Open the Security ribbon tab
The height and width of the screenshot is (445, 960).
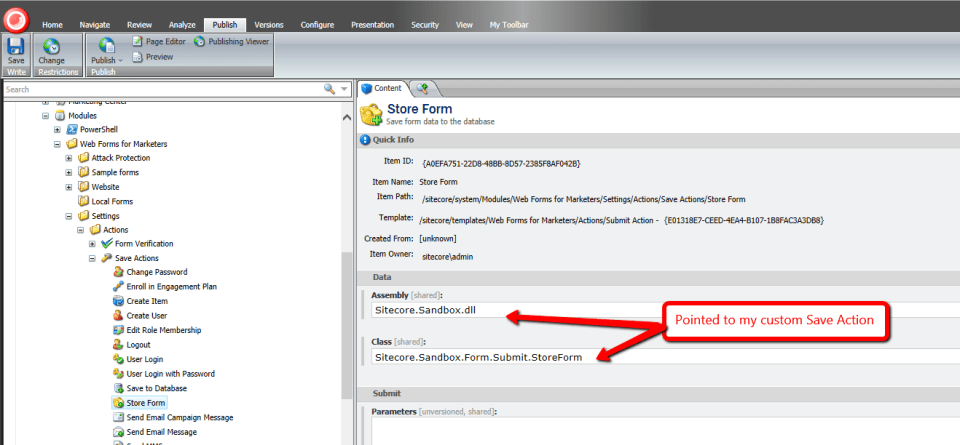click(423, 24)
